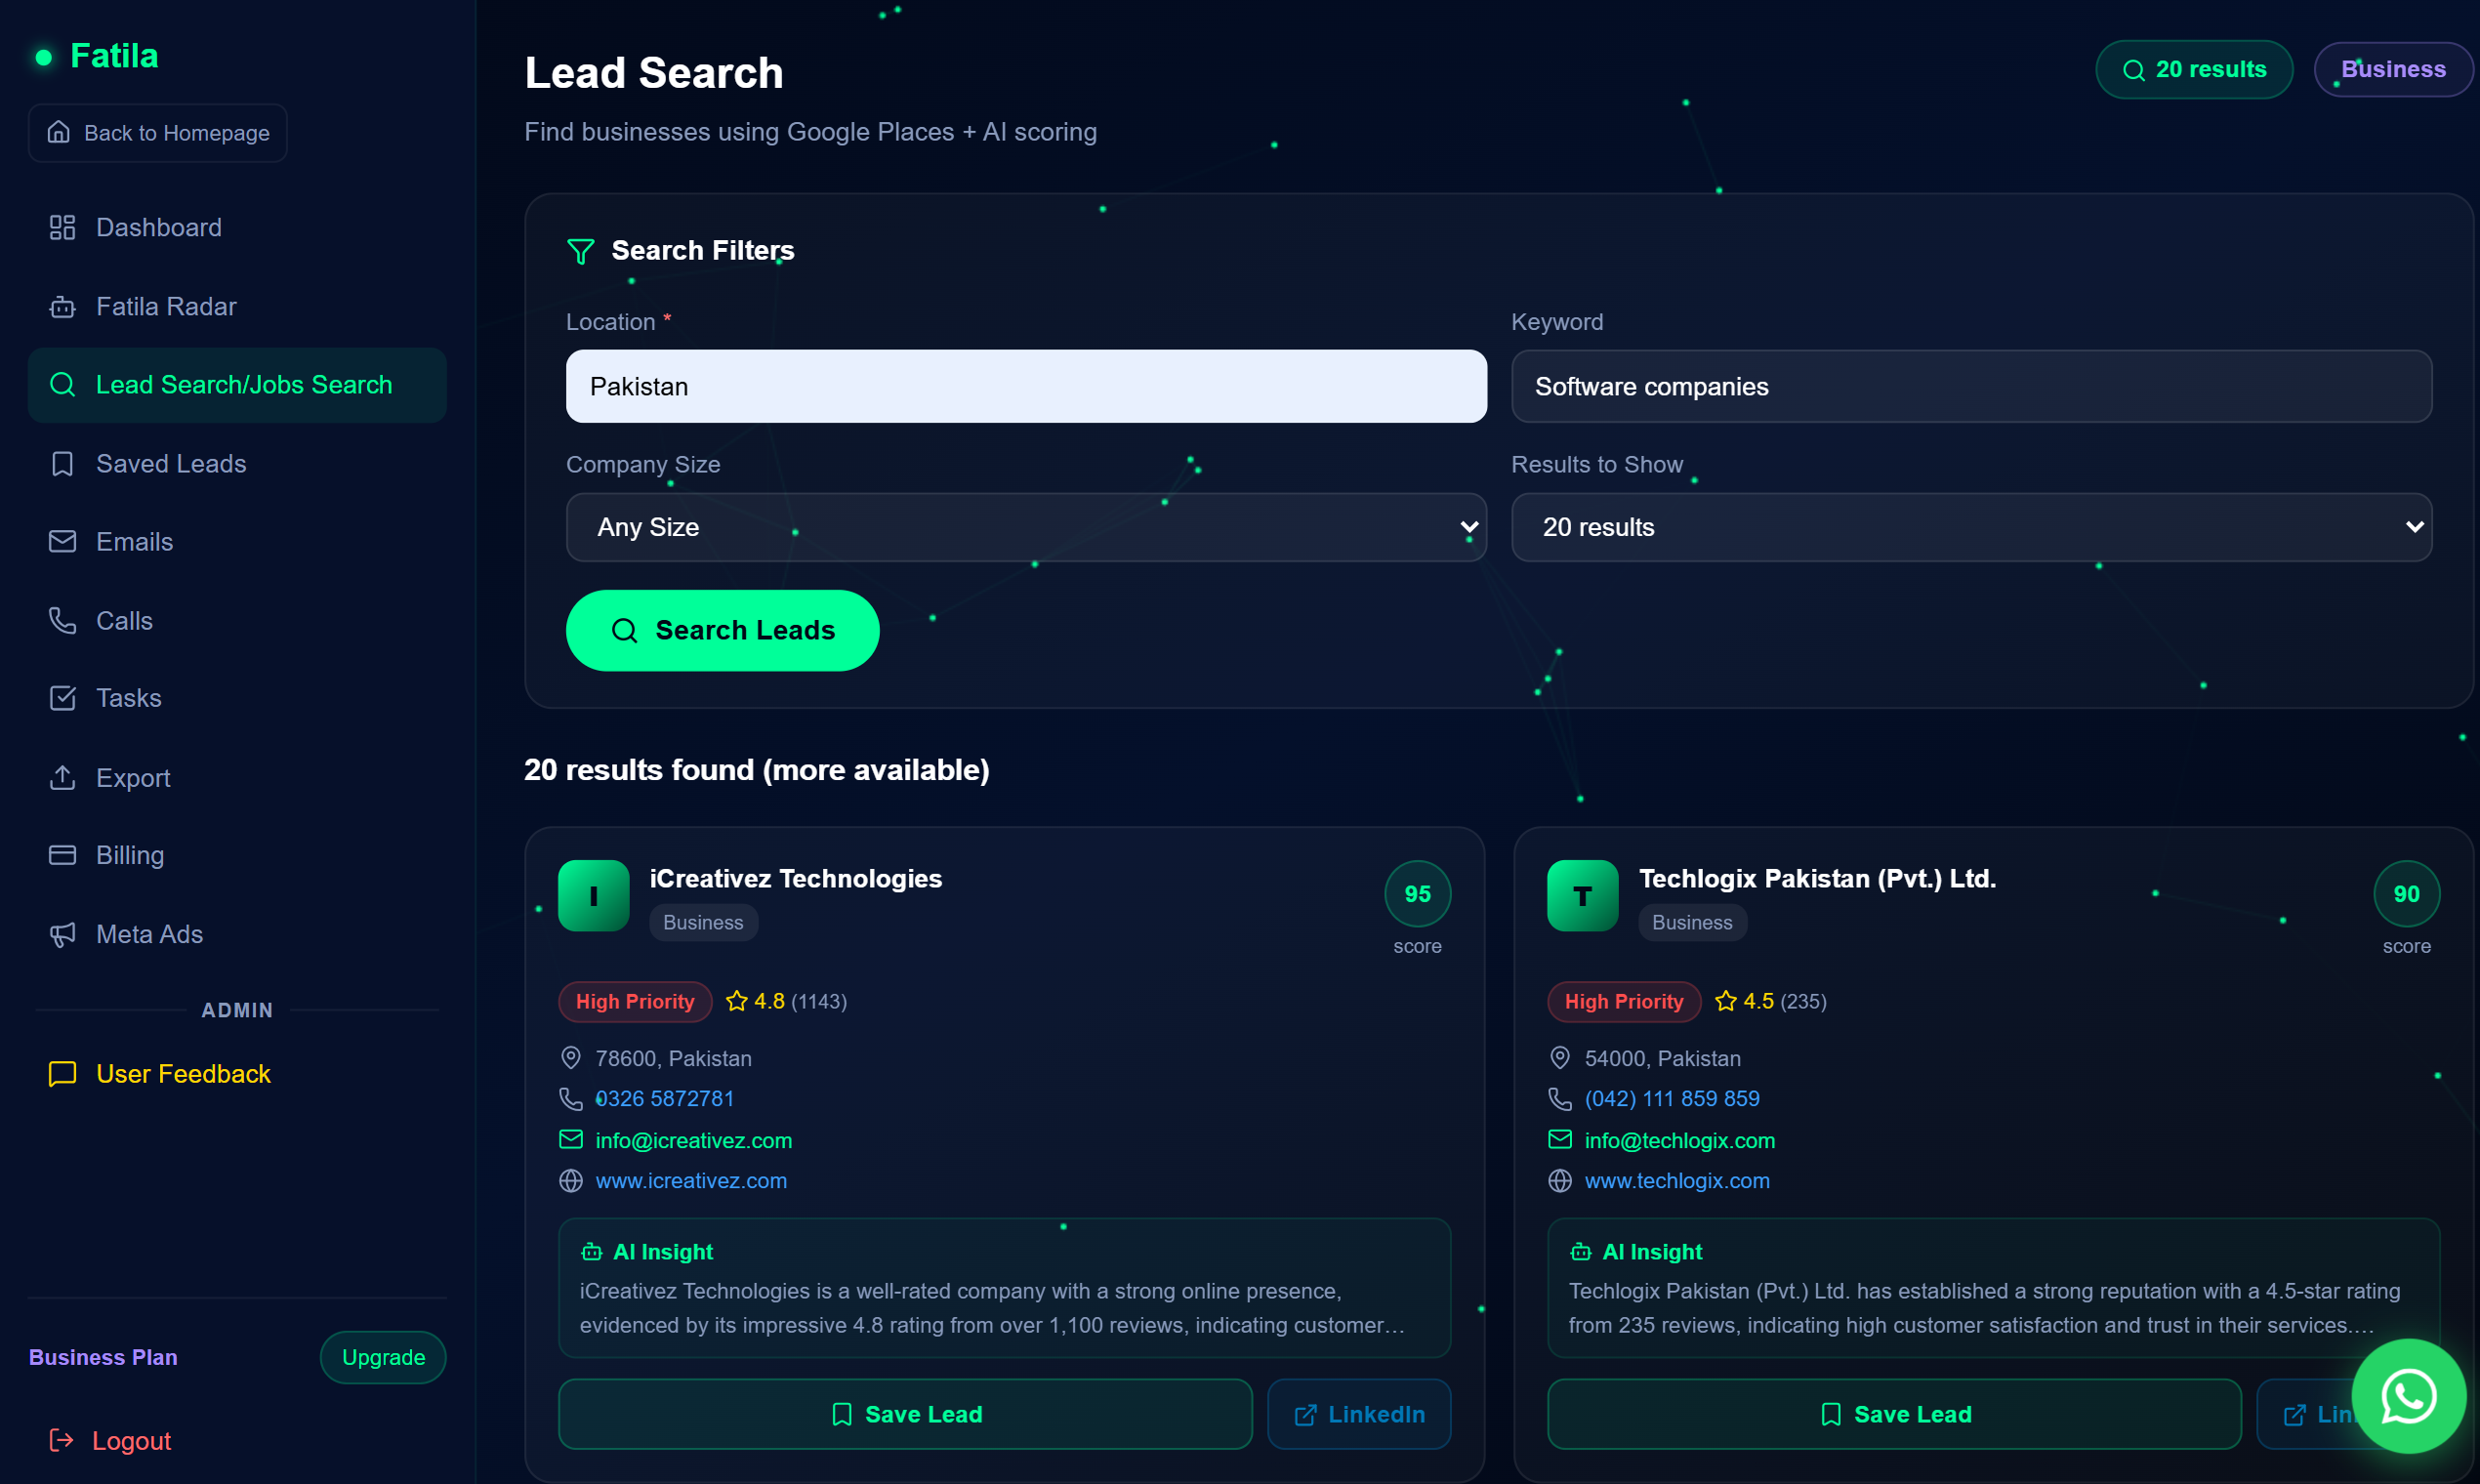2480x1484 pixels.
Task: Click the Keyword field with Software companies
Action: tap(1971, 386)
